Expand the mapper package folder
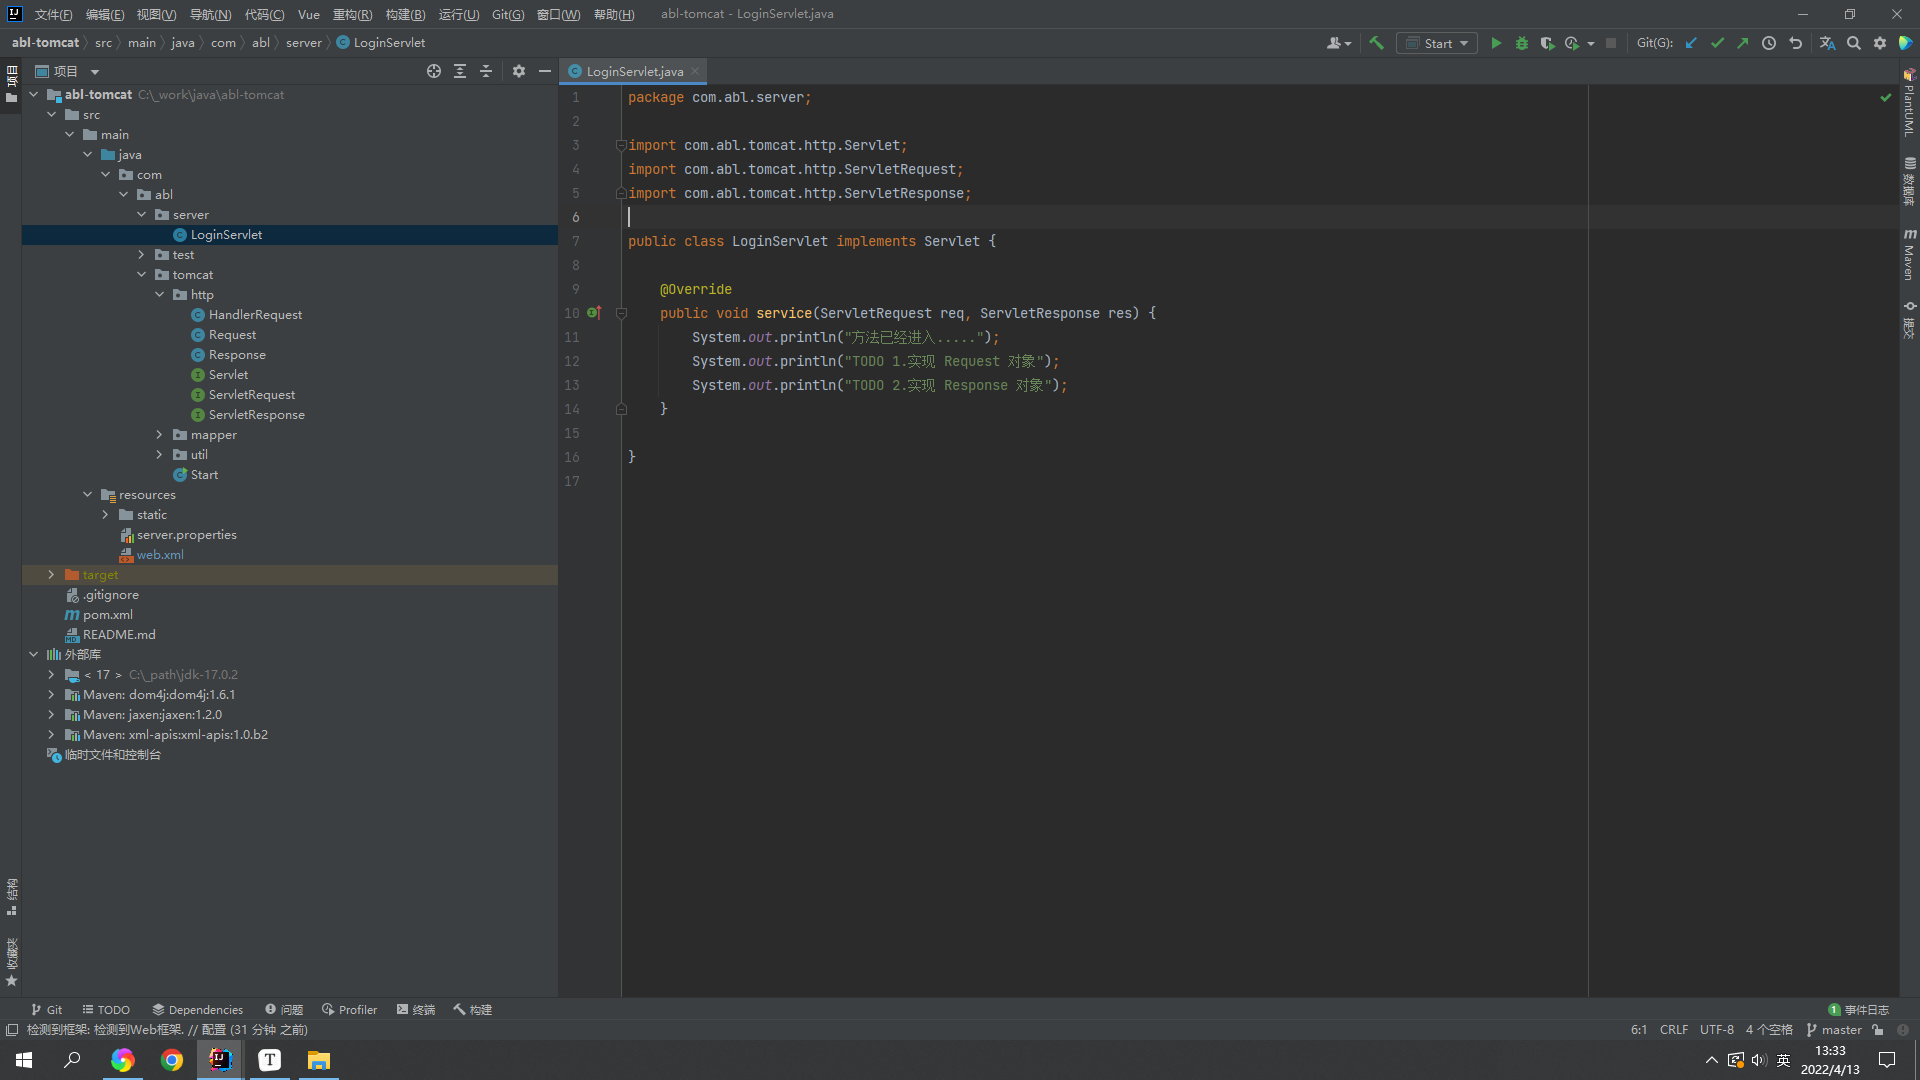 160,434
